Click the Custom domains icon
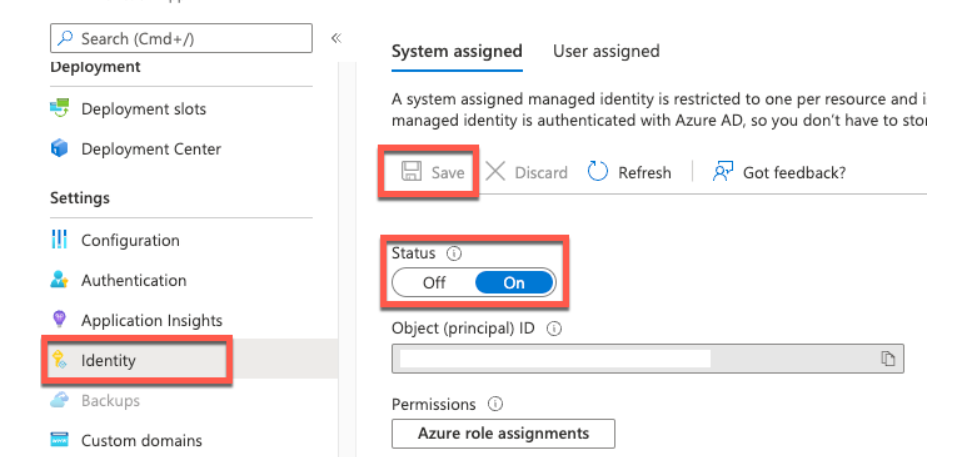Viewport: 976px width, 457px height. click(59, 440)
